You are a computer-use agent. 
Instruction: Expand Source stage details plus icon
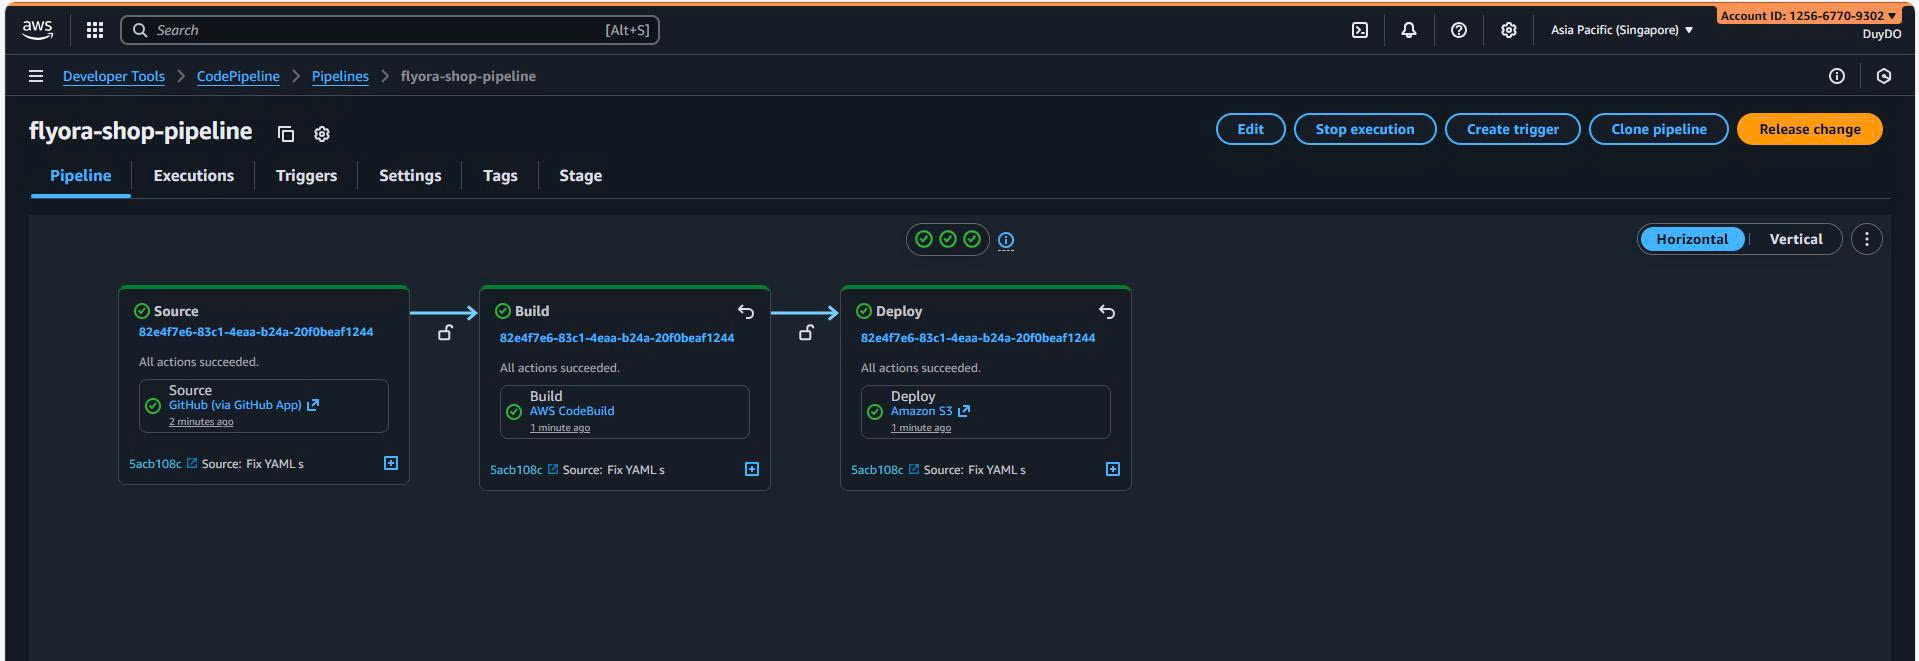point(391,463)
